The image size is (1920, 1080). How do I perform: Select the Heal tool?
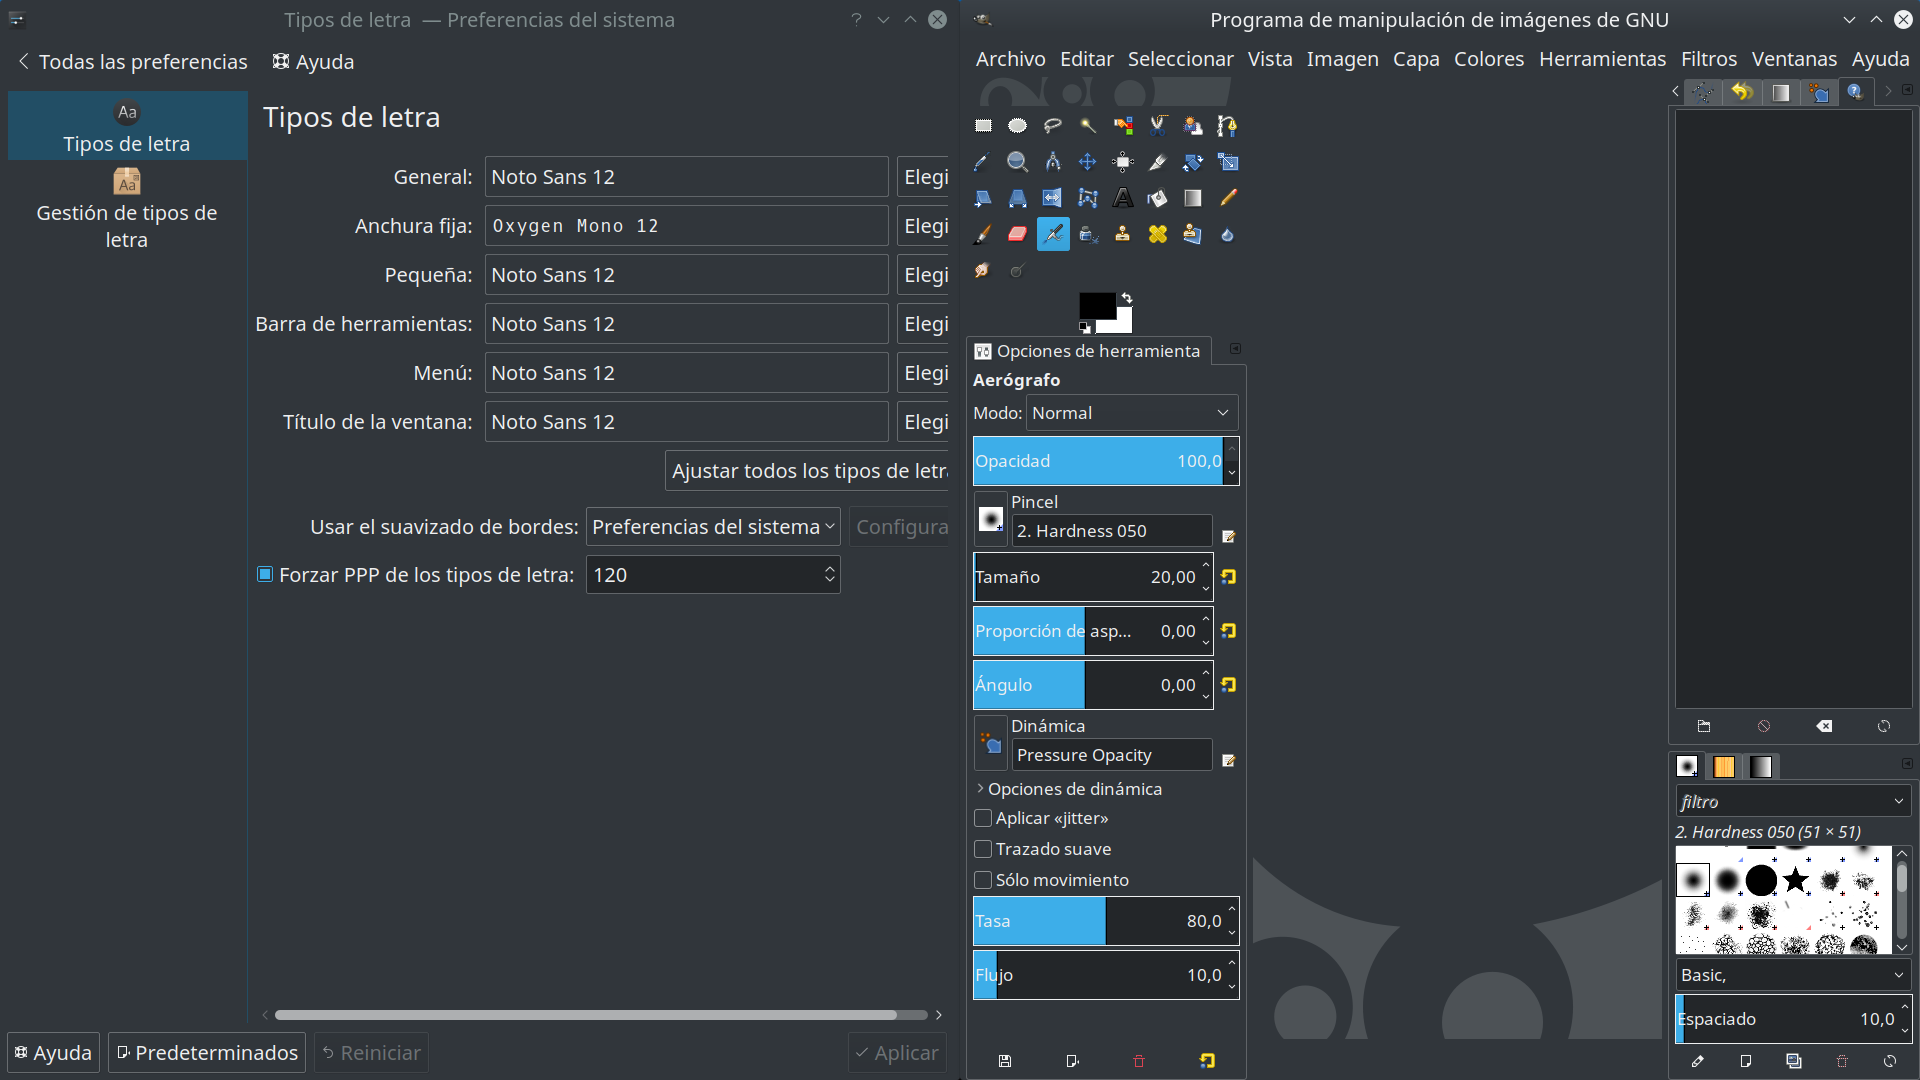pyautogui.click(x=1158, y=234)
